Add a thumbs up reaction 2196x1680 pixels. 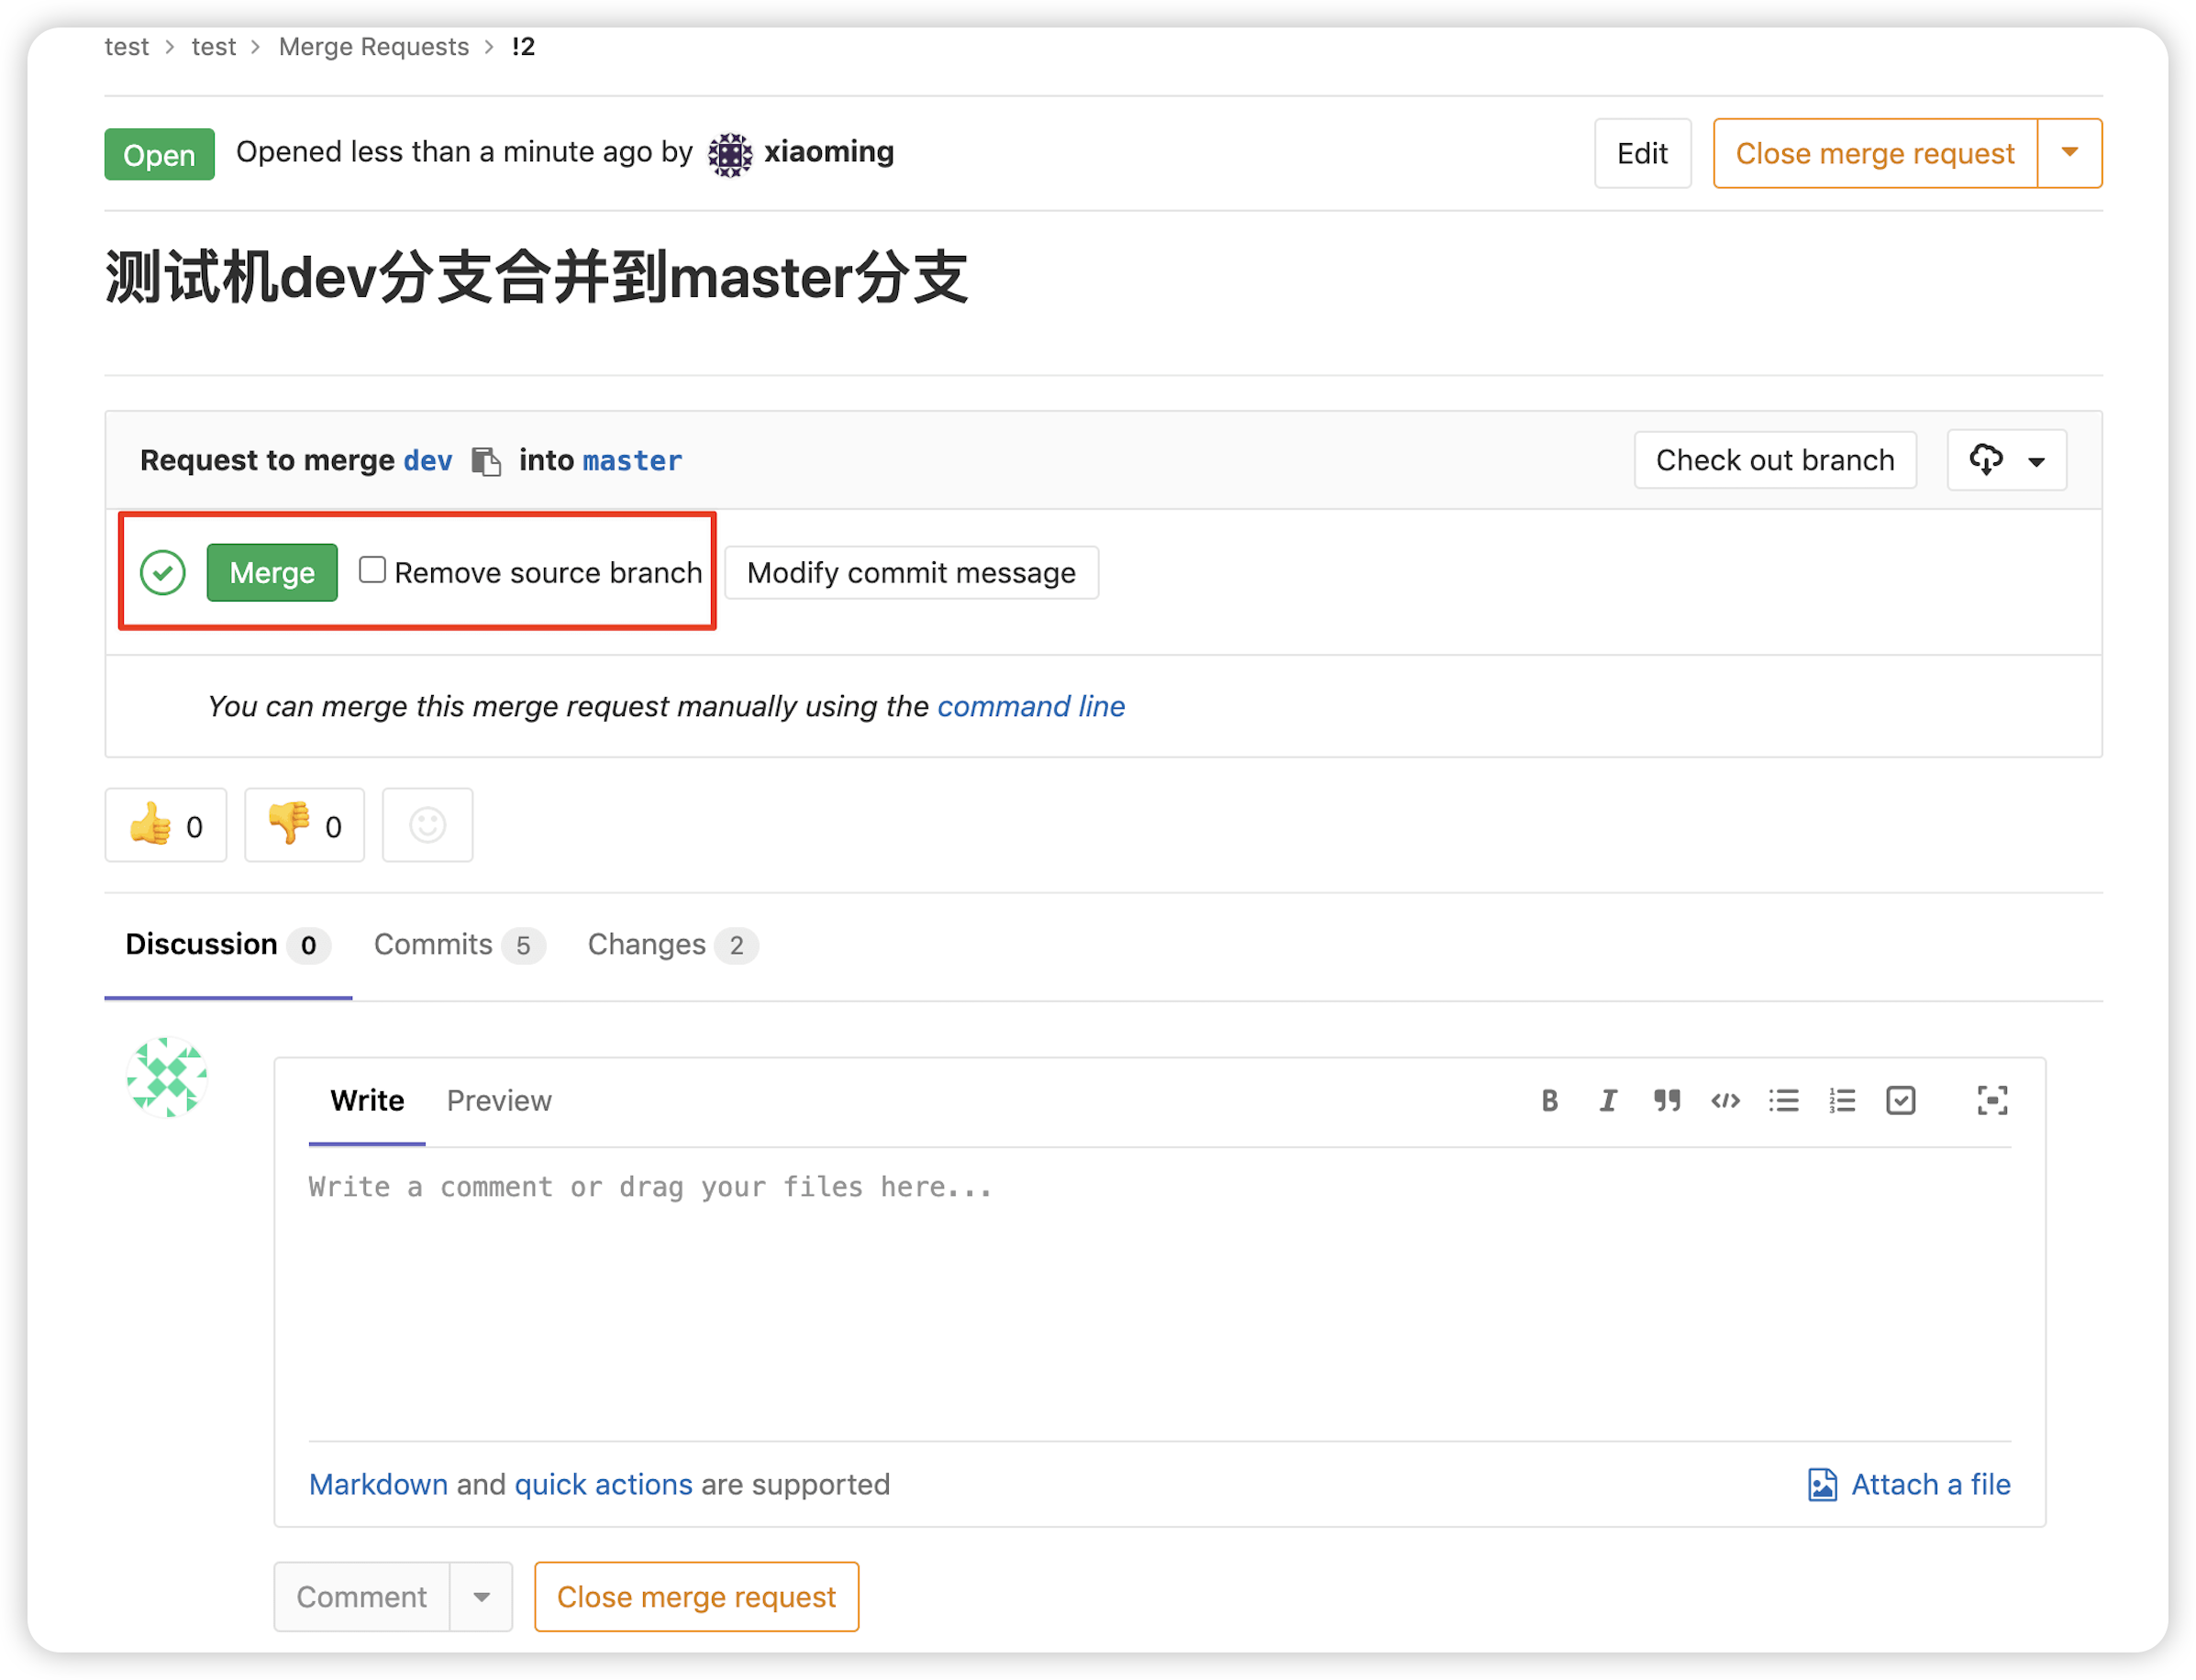click(165, 825)
